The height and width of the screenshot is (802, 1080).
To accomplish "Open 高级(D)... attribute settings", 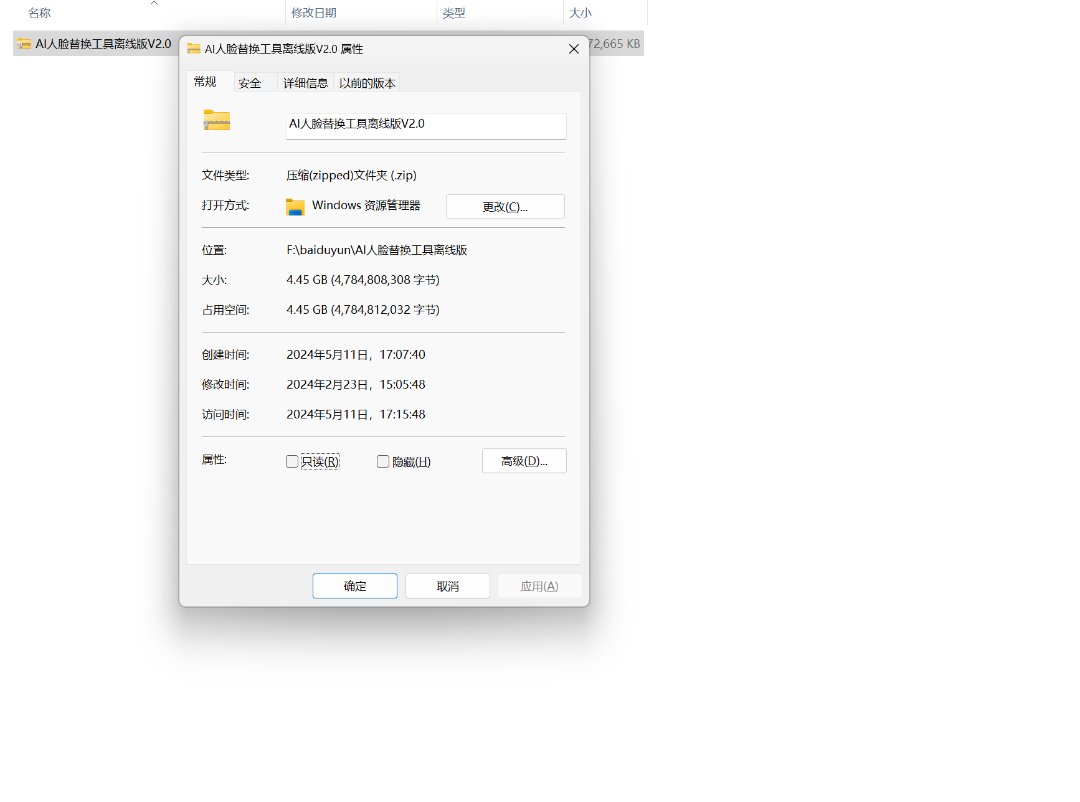I will (x=524, y=461).
